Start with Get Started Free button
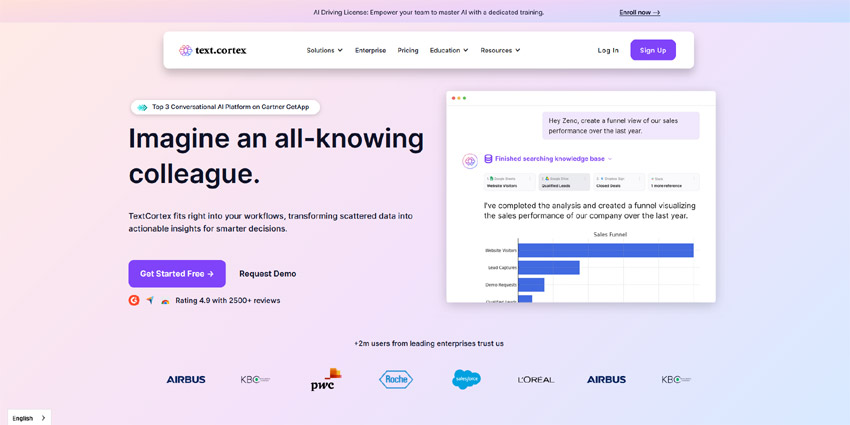 (177, 274)
